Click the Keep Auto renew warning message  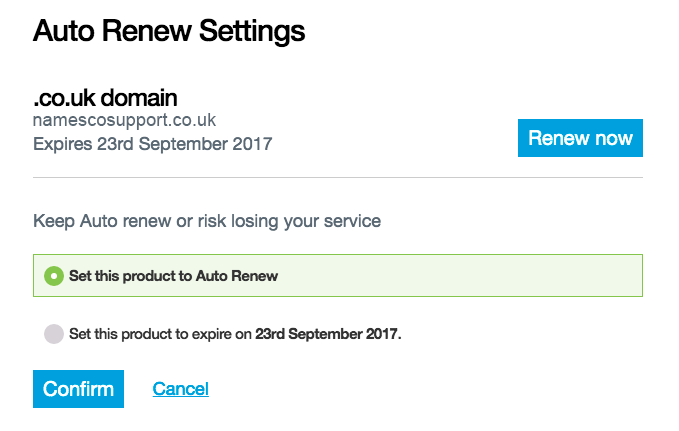pyautogui.click(x=207, y=220)
